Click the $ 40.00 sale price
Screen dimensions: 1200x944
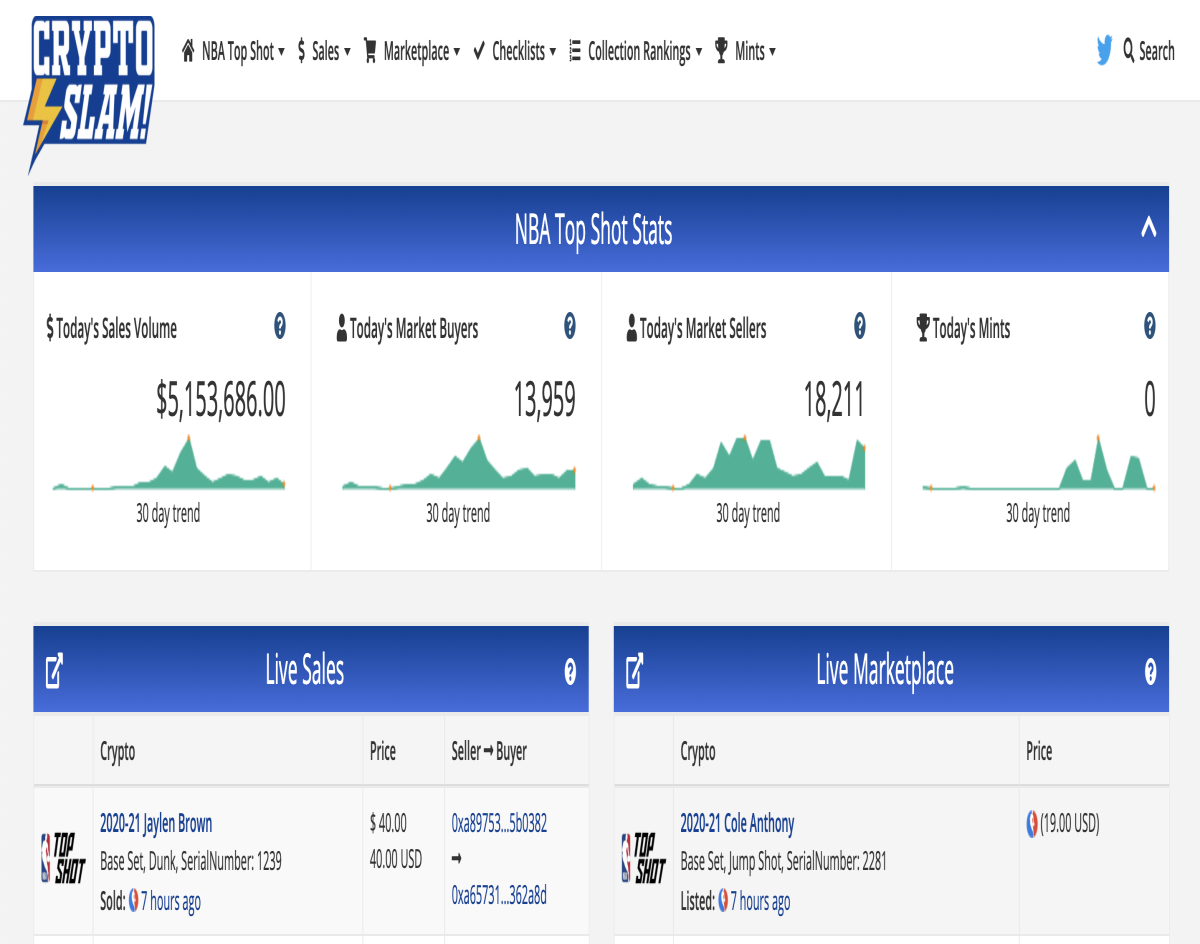point(388,824)
